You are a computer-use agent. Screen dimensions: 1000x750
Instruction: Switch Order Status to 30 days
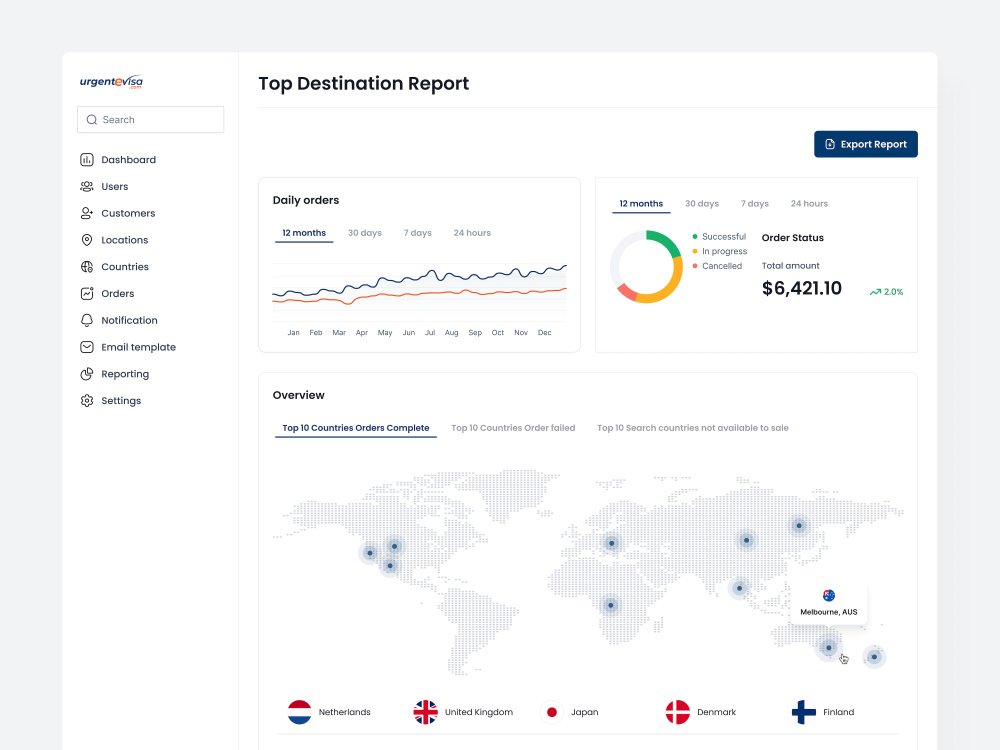[x=702, y=204]
